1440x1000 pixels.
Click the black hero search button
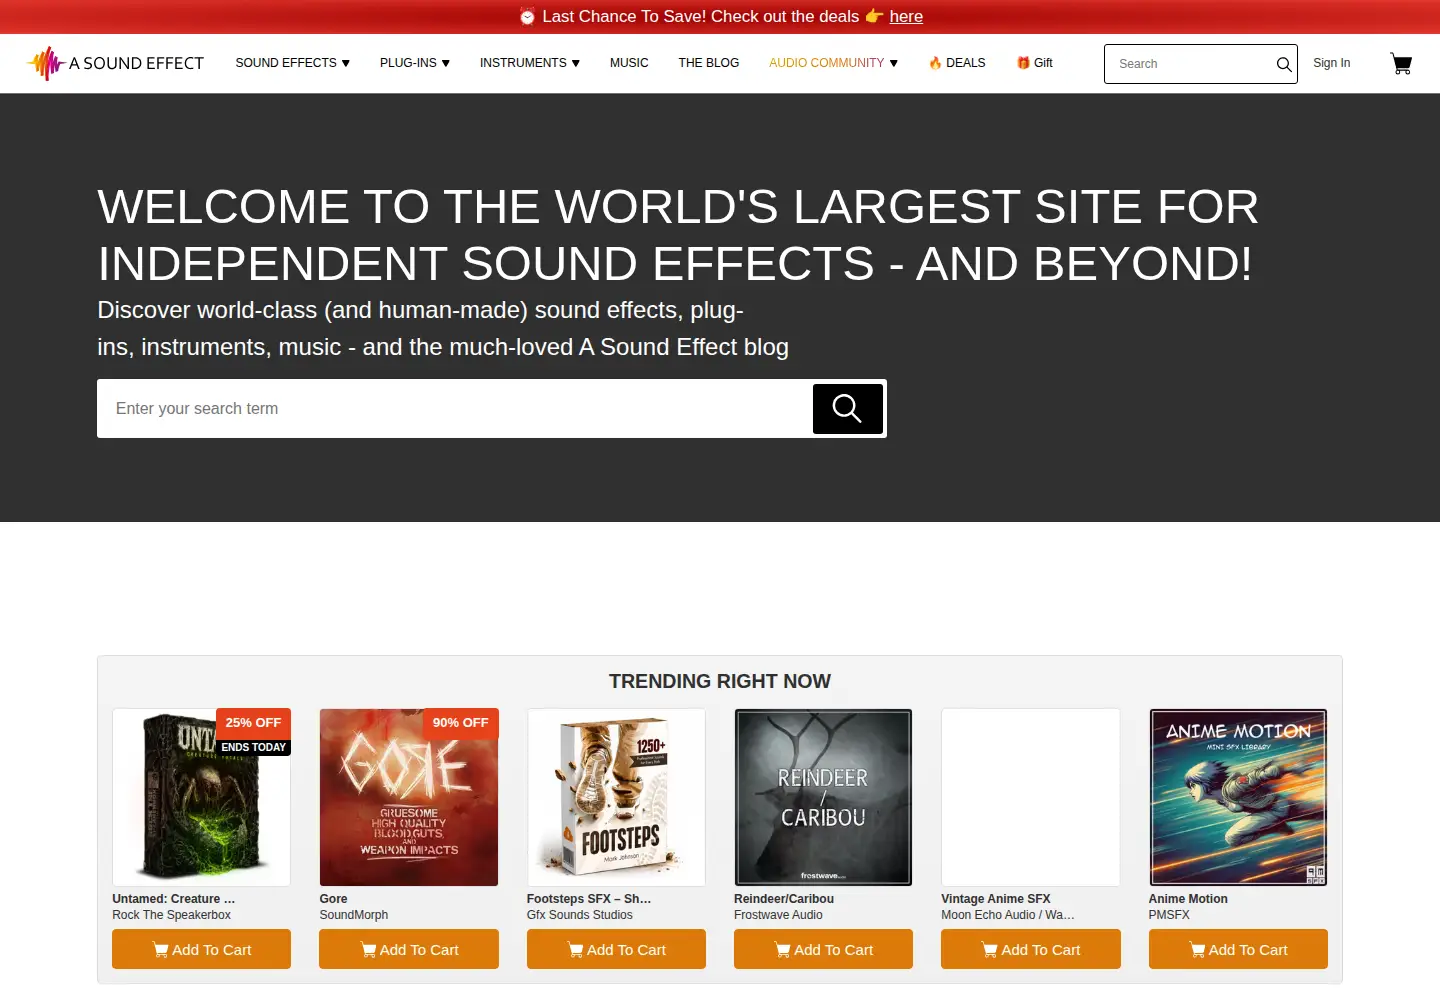(847, 408)
